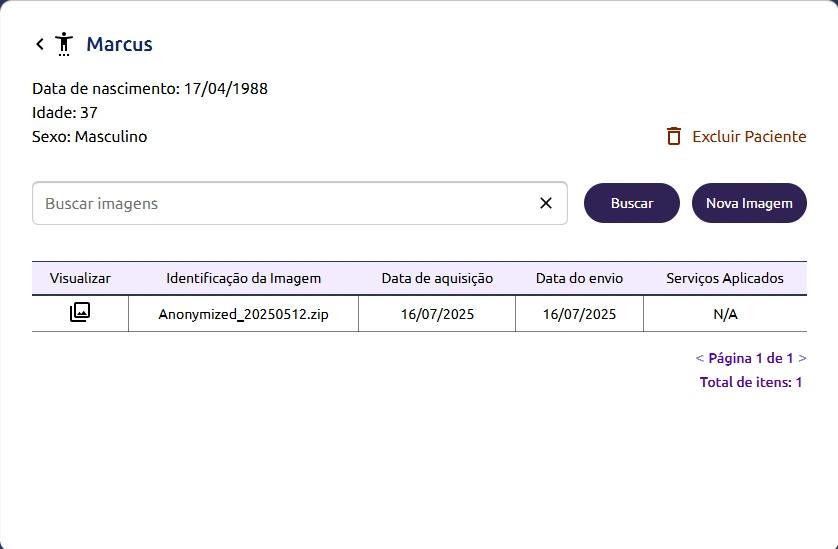Go to next page arrow
The height and width of the screenshot is (549, 838).
803,358
